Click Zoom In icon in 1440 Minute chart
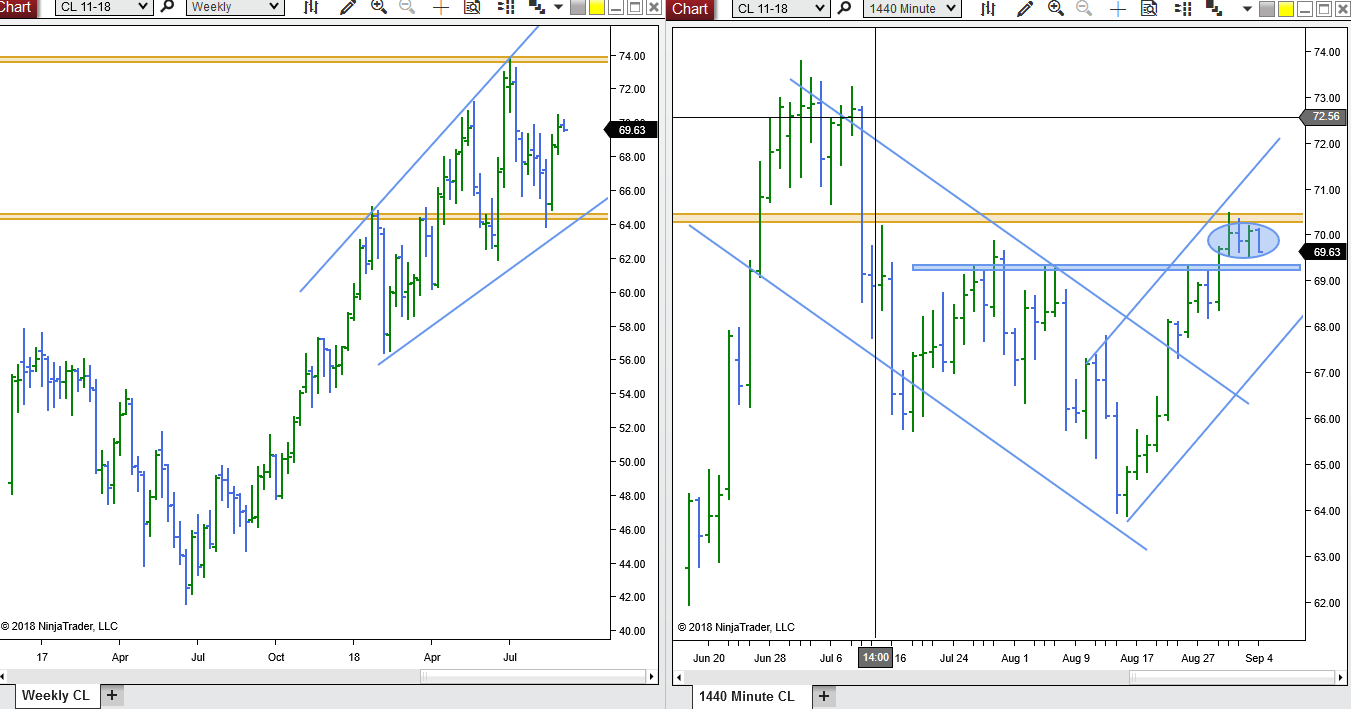Image resolution: width=1351 pixels, height=709 pixels. pos(1056,8)
